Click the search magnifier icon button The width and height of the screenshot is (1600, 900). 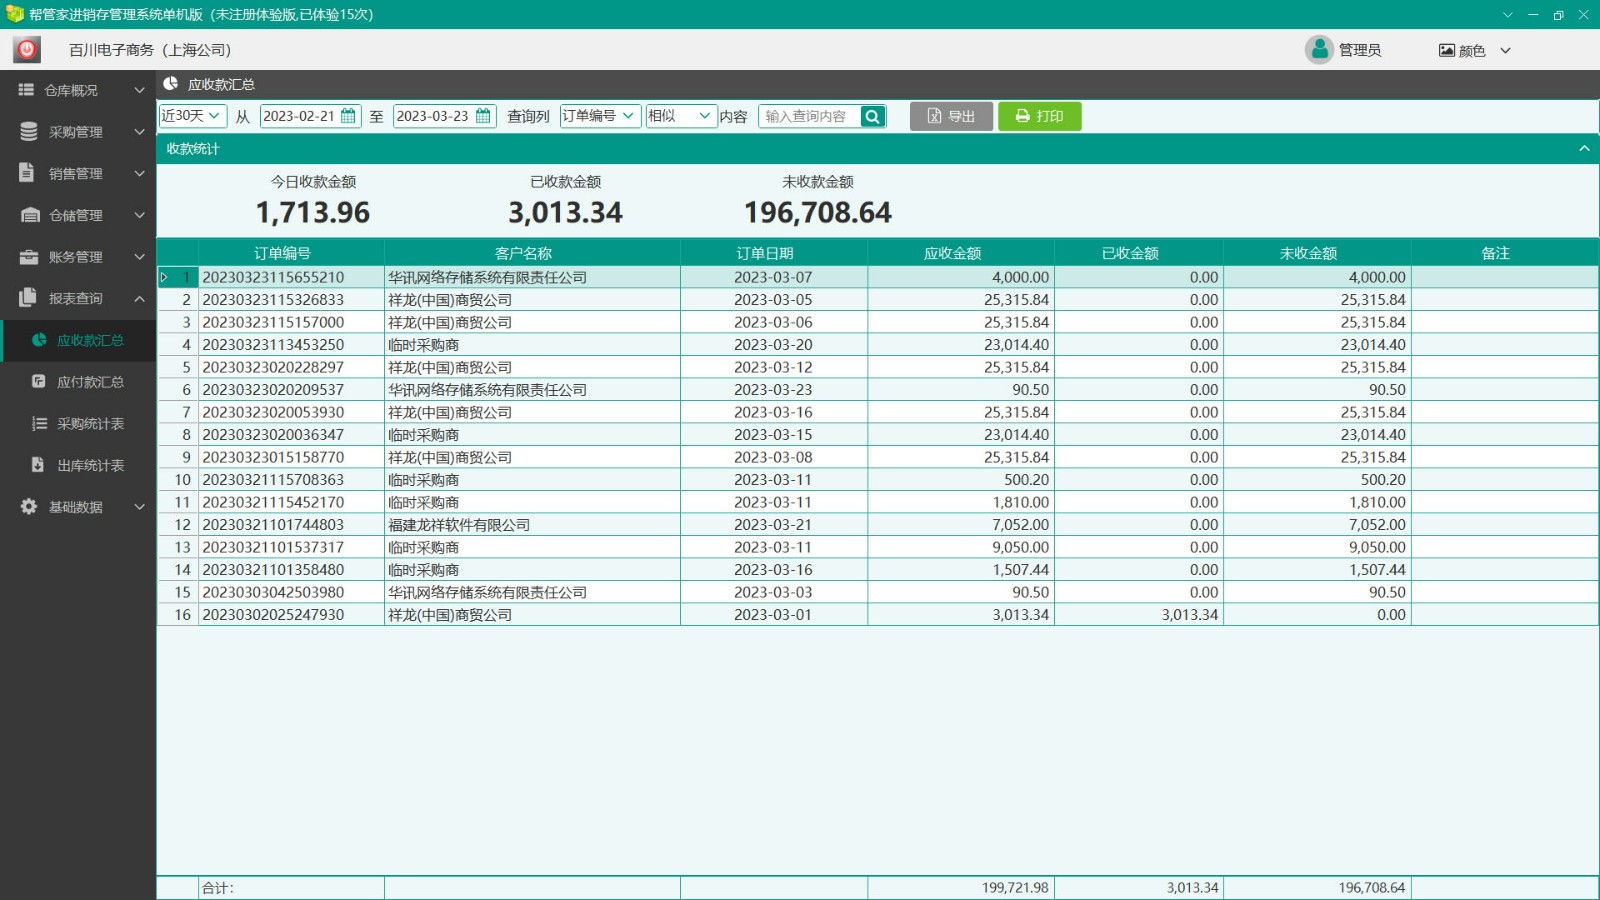pos(872,117)
